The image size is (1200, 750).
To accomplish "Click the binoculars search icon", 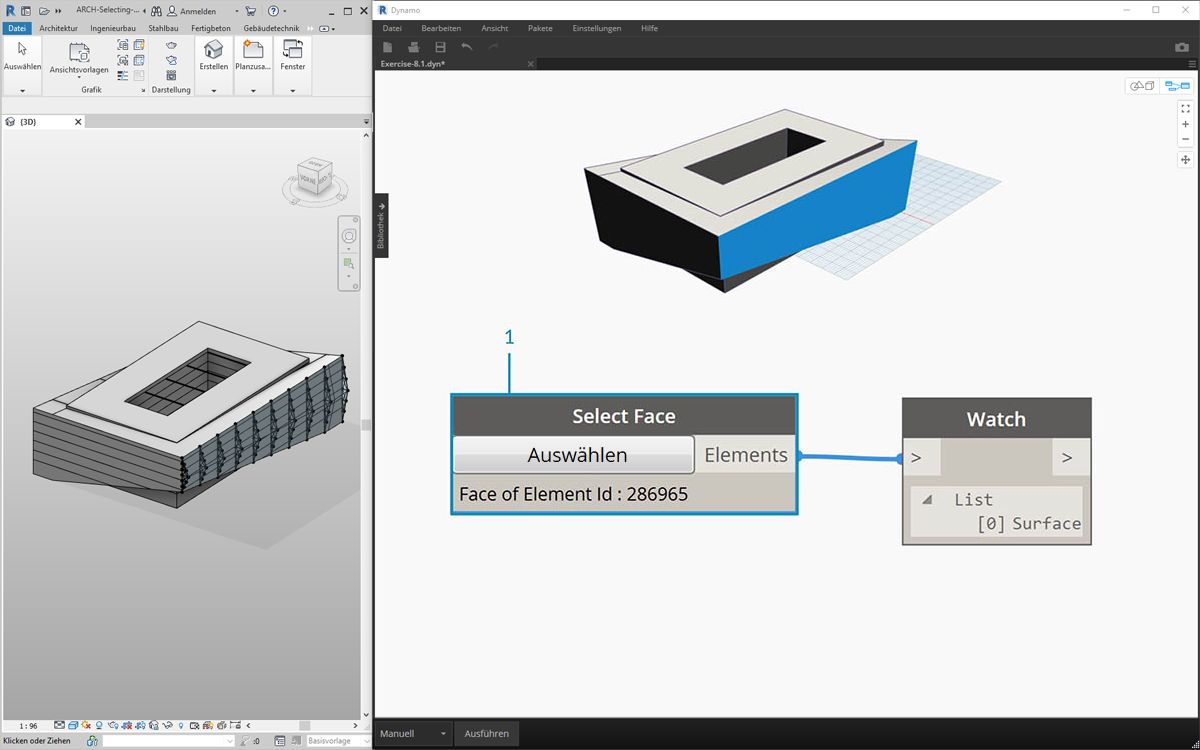I will tap(156, 11).
